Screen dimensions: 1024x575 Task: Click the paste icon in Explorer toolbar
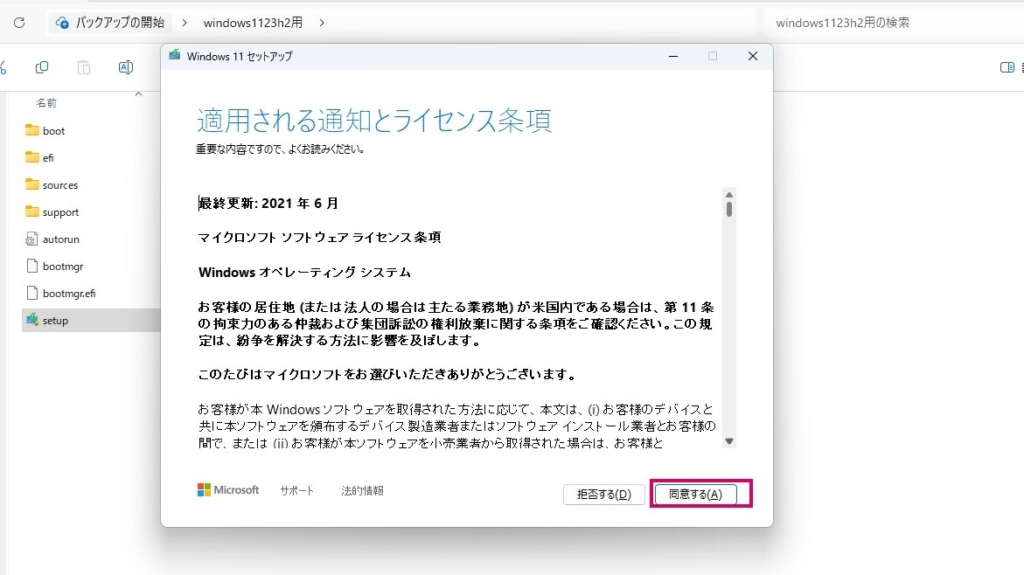click(x=84, y=67)
